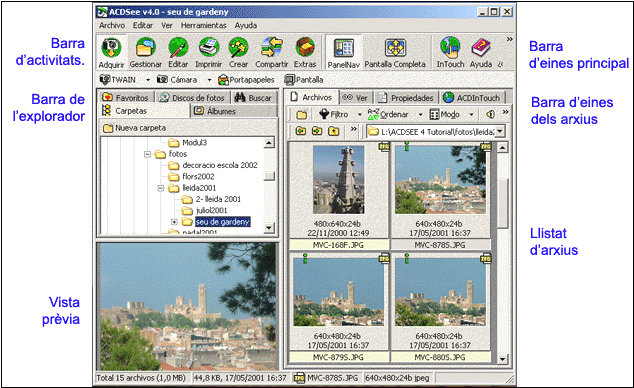The image size is (634, 388).
Task: Select the flors2002 folder
Action: [192, 177]
